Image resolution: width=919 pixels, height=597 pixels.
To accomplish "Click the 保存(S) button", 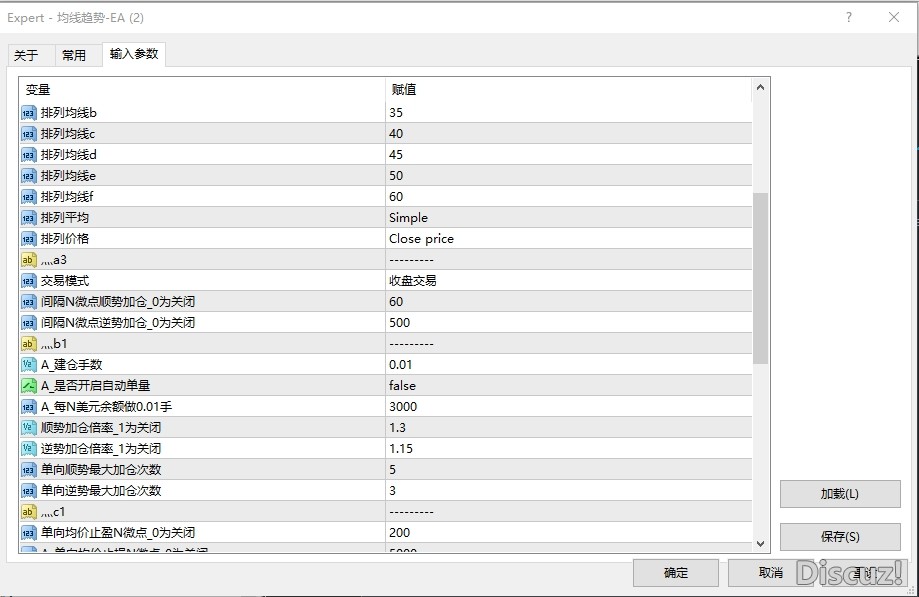I will pos(839,536).
